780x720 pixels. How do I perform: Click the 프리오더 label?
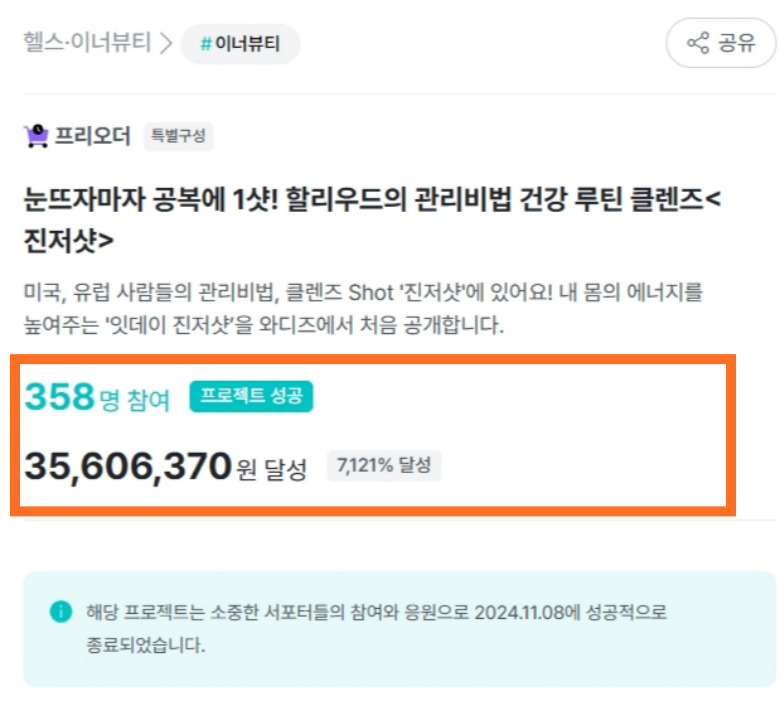click(92, 136)
